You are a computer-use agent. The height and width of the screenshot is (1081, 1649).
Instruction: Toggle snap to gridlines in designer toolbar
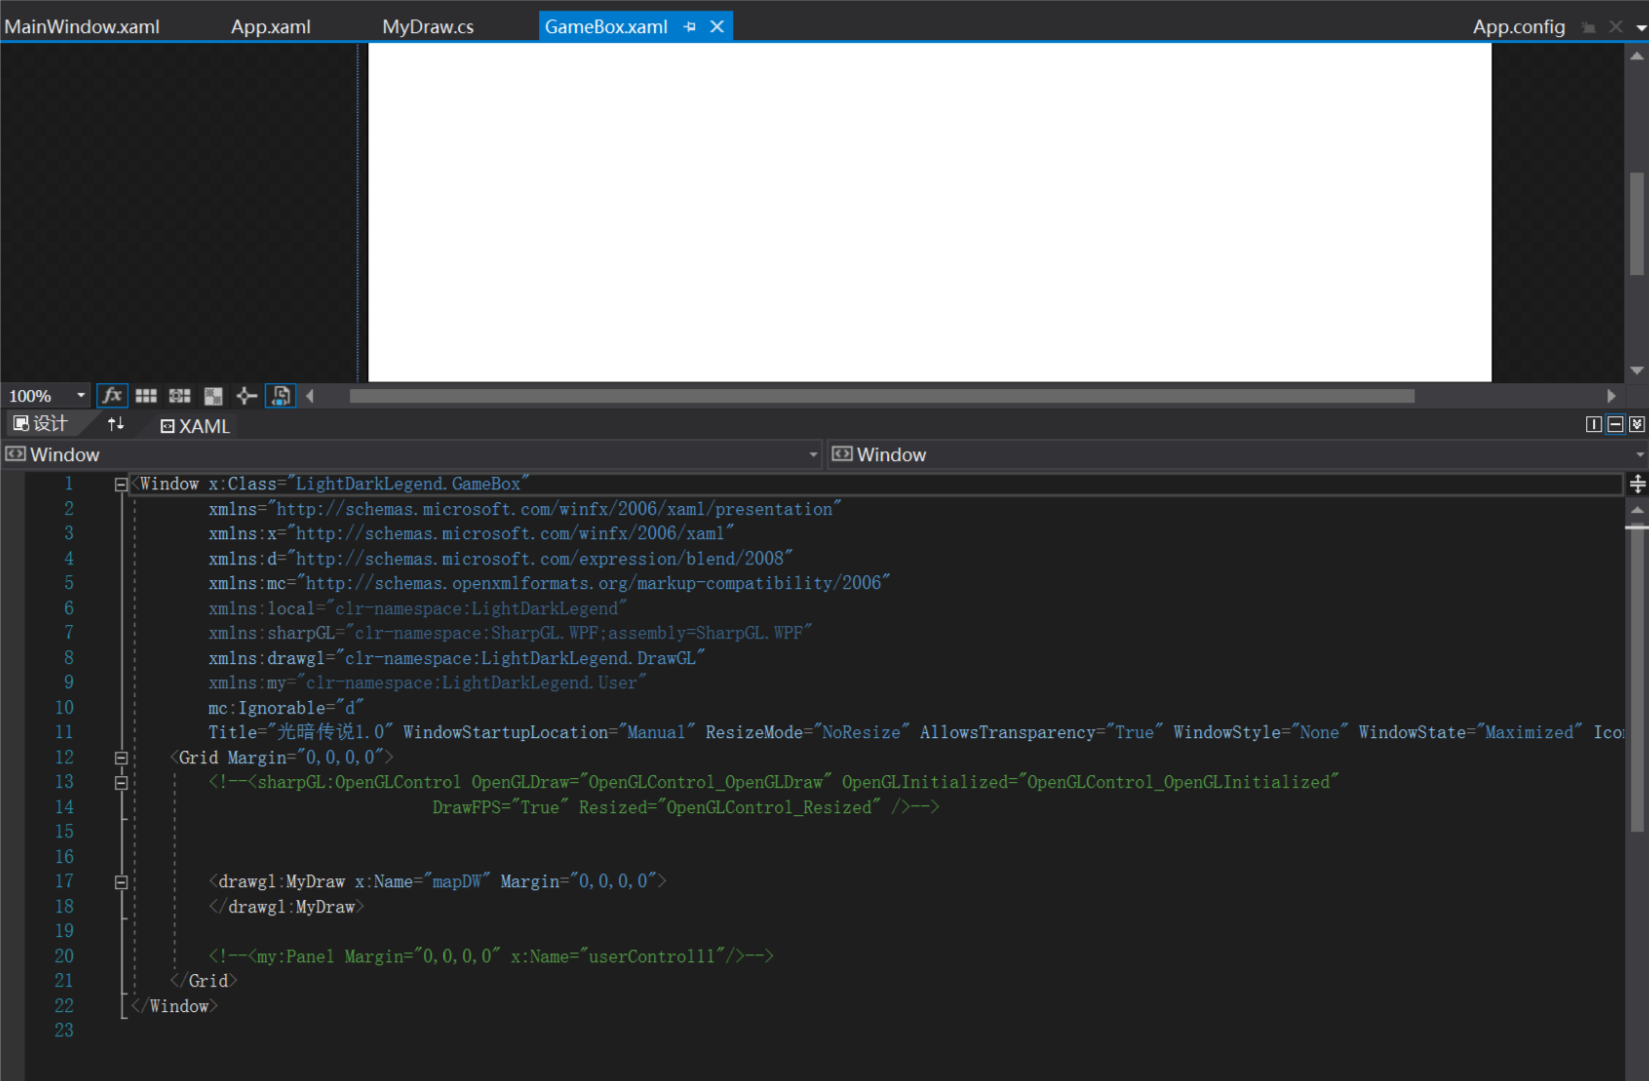[180, 396]
